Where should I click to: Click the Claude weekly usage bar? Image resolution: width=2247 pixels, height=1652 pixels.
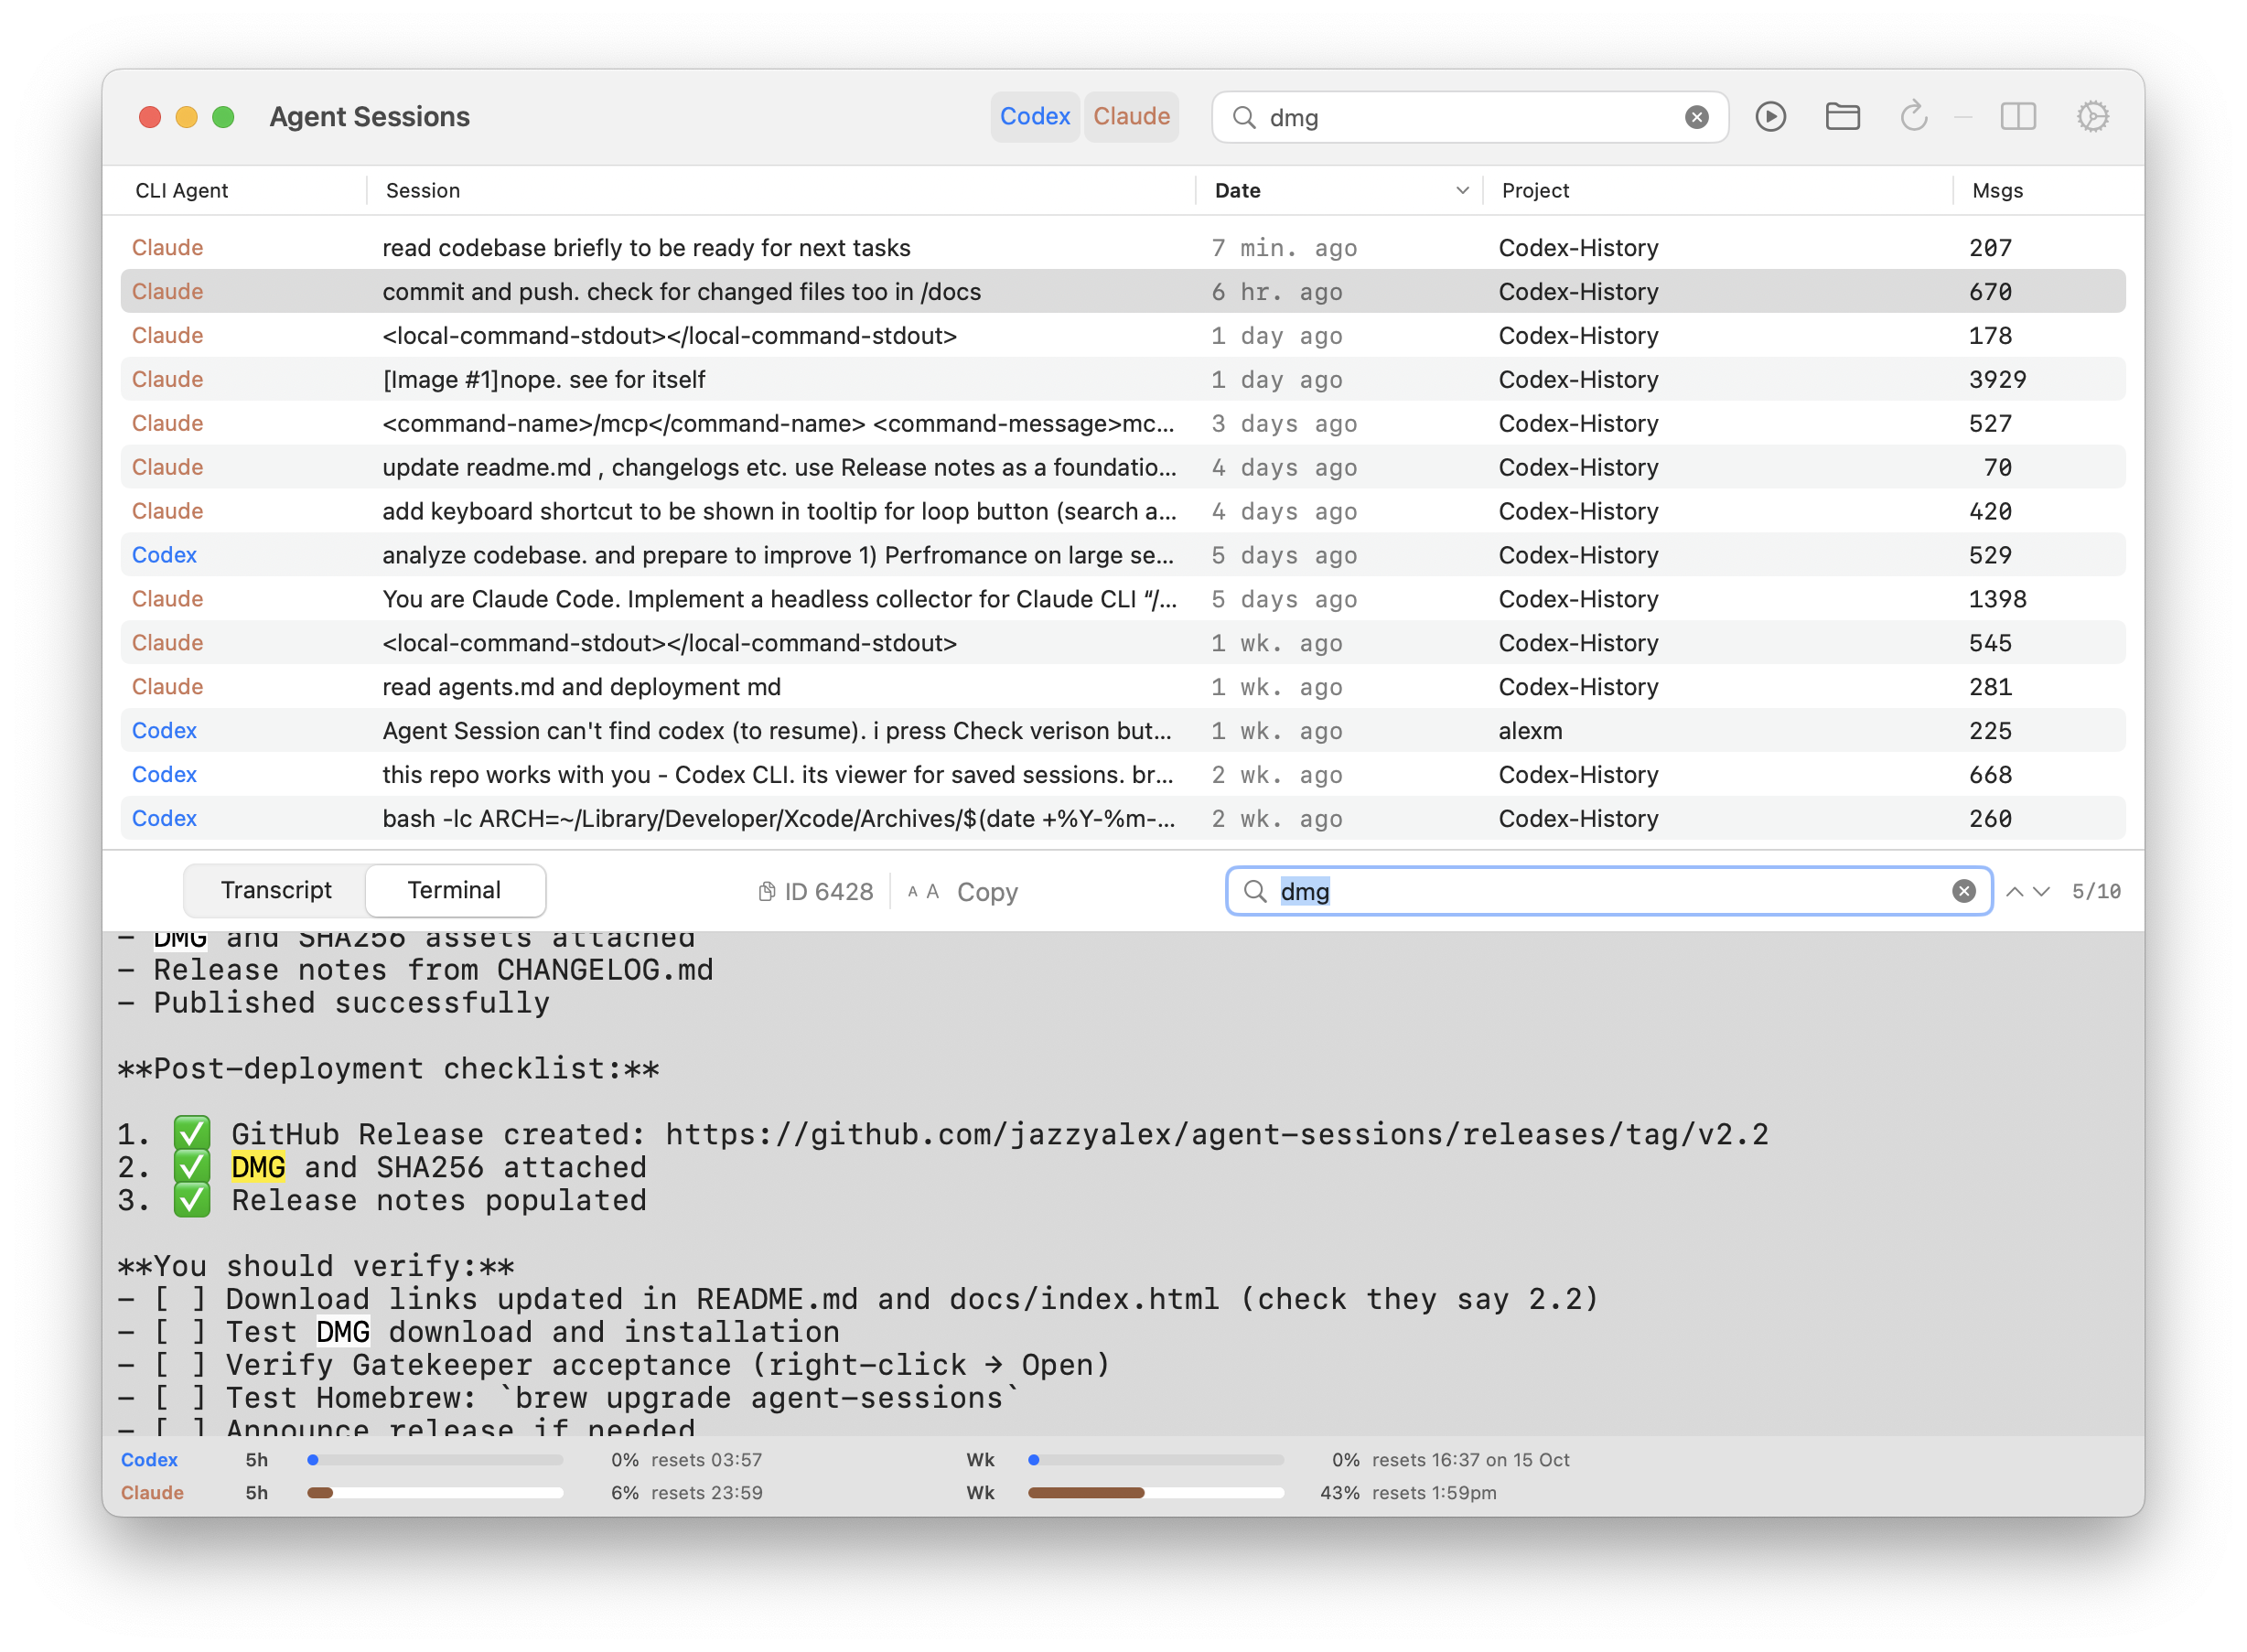pyautogui.click(x=1155, y=1492)
